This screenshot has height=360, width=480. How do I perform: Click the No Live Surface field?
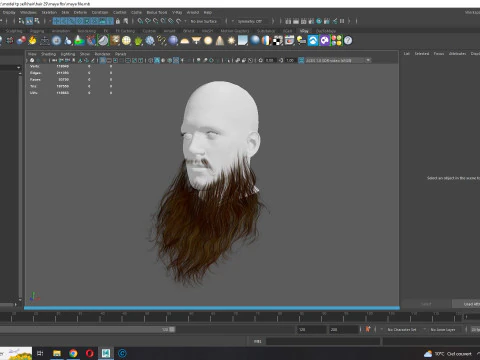[x=204, y=21]
